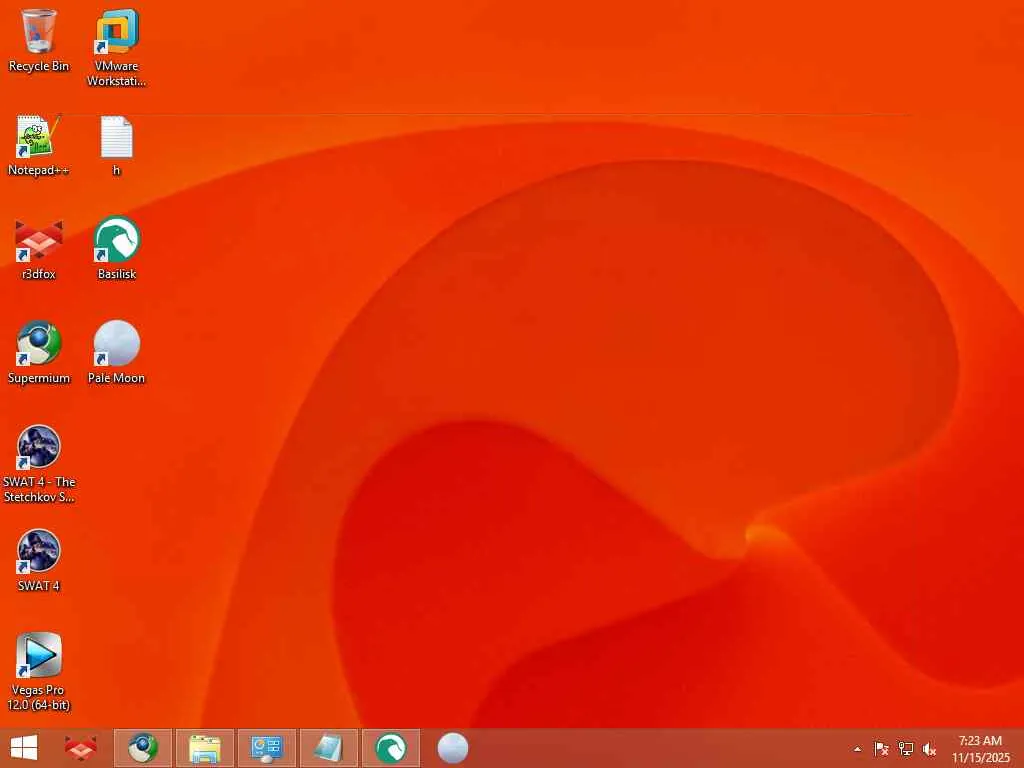Viewport: 1024px width, 768px height.
Task: Select the SWAT 4 desktop shortcut
Action: (x=39, y=560)
